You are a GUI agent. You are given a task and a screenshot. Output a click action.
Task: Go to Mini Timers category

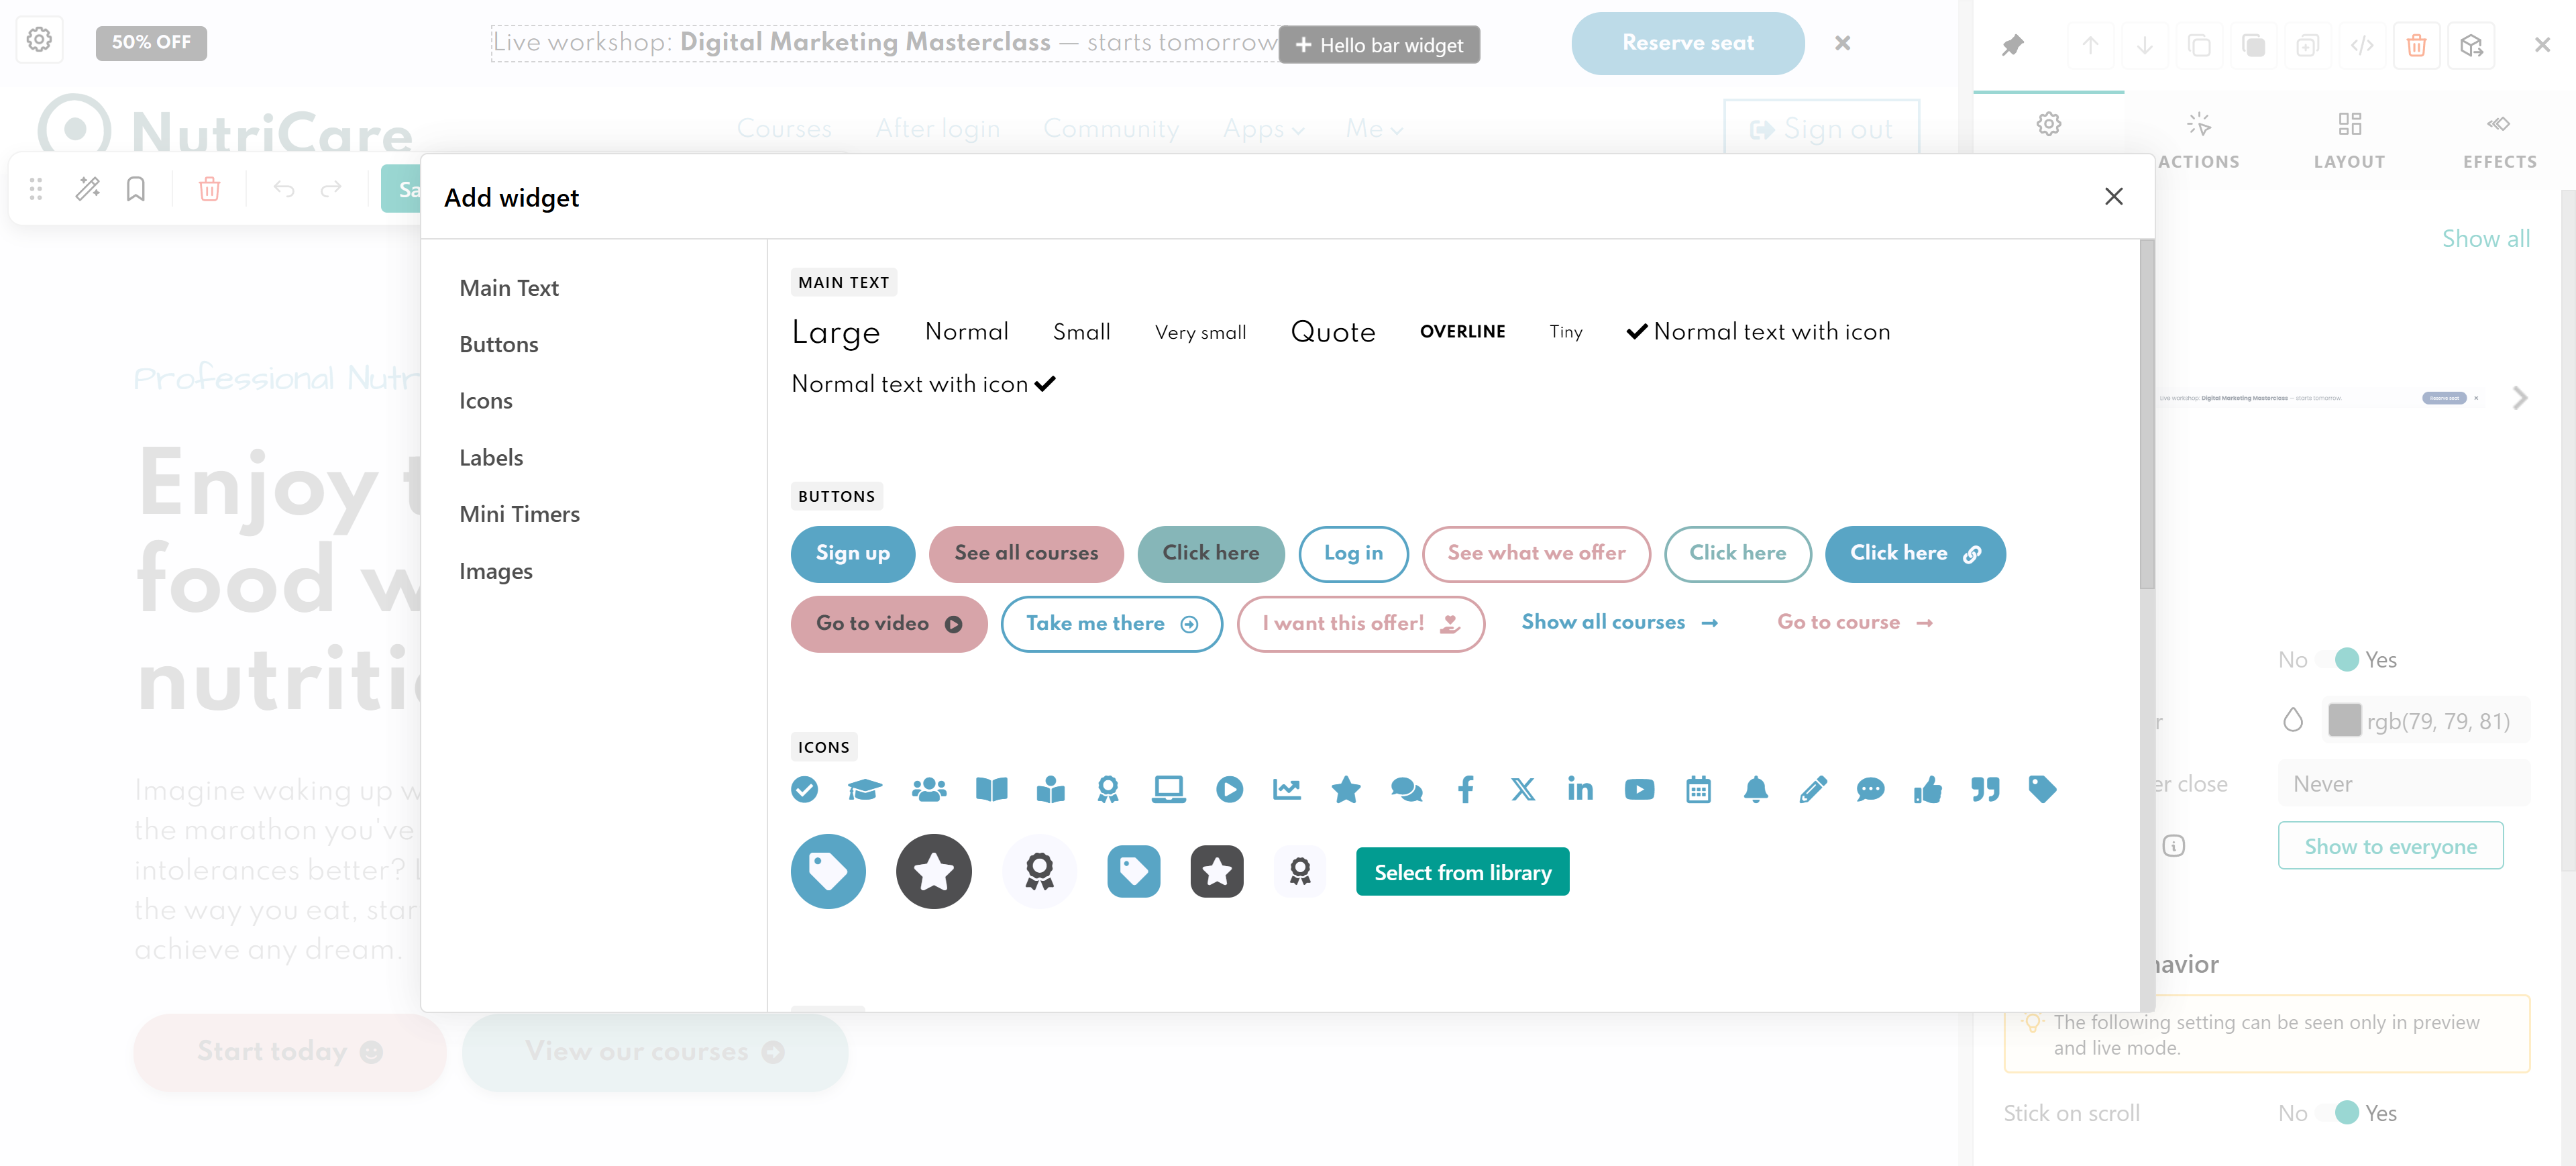pos(519,514)
